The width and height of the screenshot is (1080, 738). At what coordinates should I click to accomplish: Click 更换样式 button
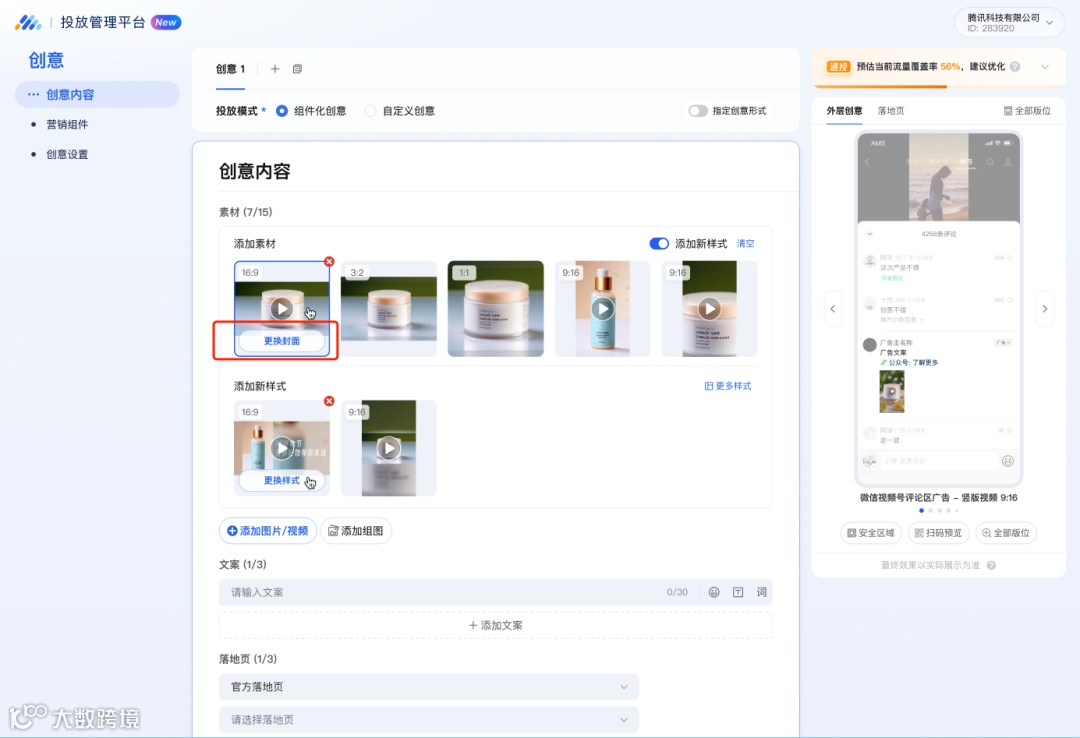click(x=282, y=481)
